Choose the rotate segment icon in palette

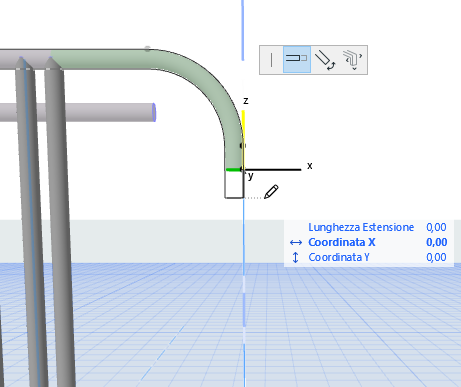325,60
